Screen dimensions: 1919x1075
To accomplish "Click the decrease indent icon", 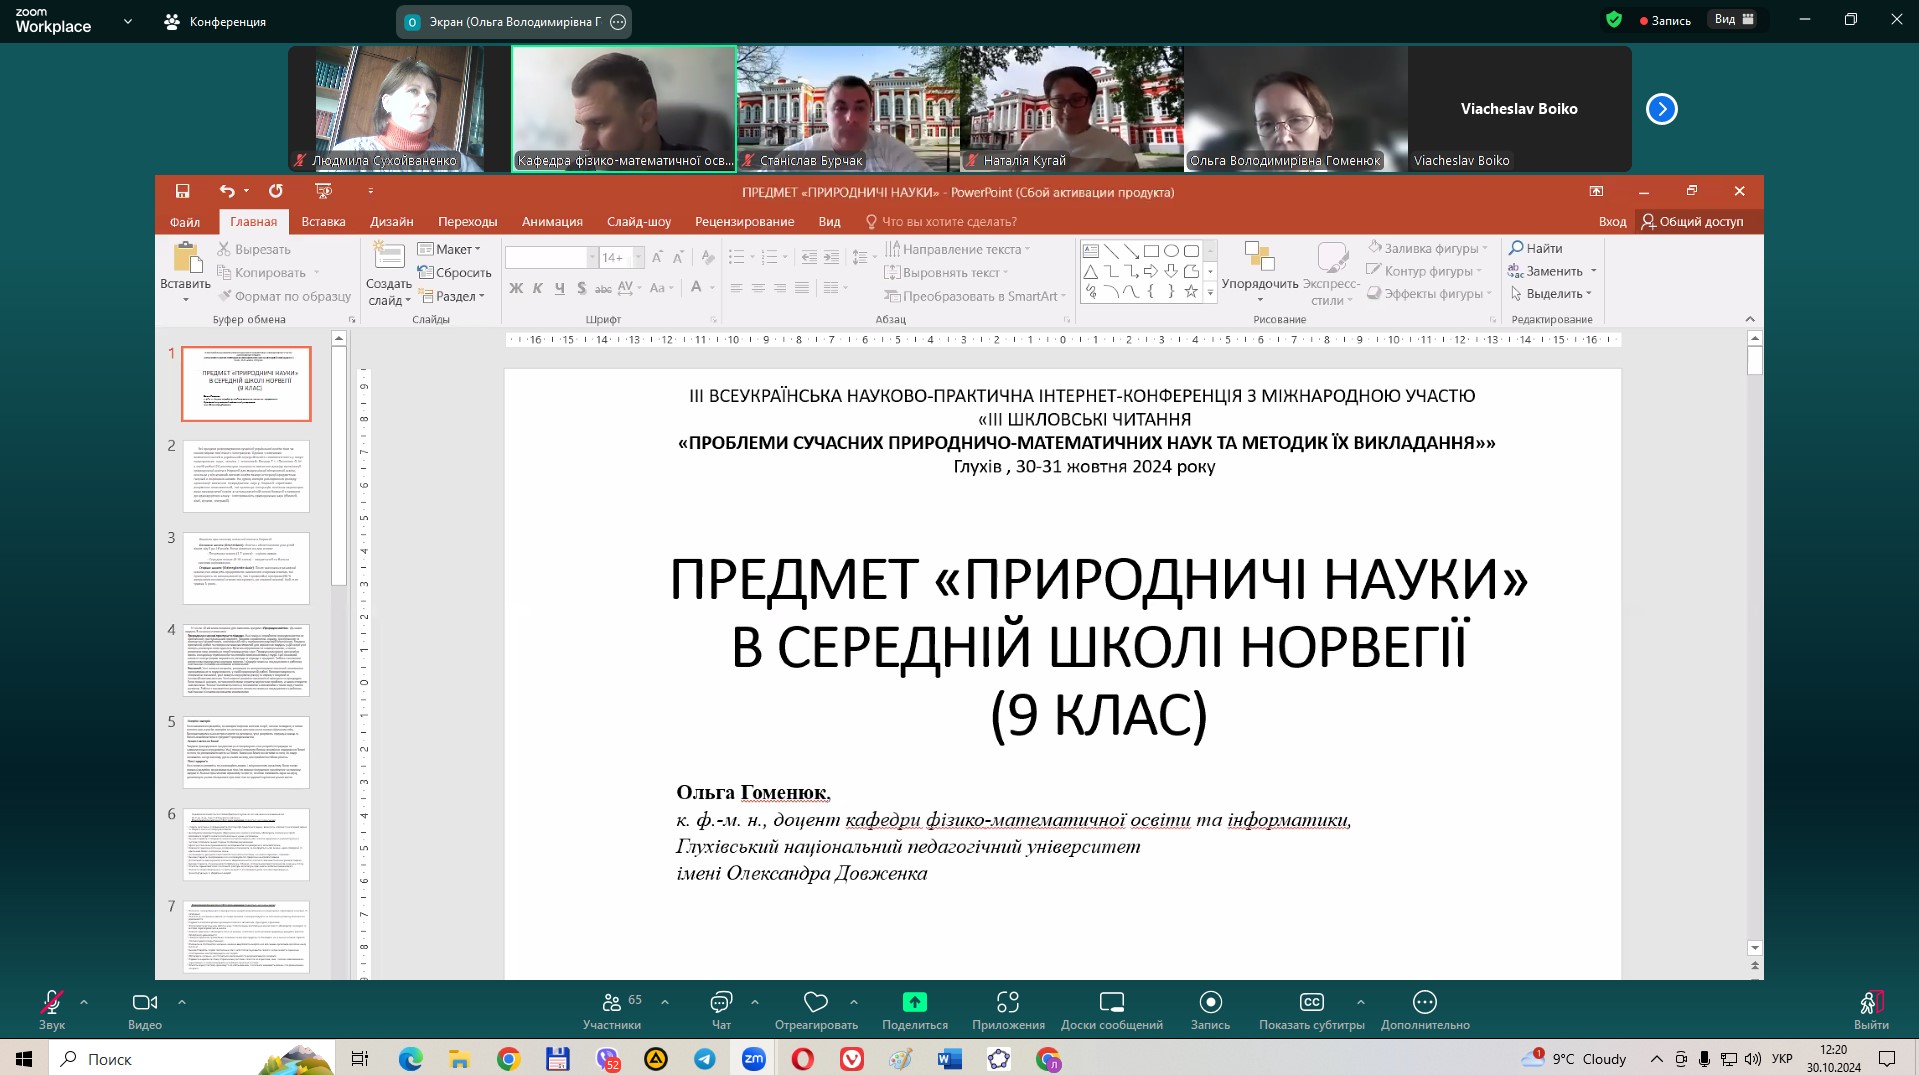I will 809,257.
